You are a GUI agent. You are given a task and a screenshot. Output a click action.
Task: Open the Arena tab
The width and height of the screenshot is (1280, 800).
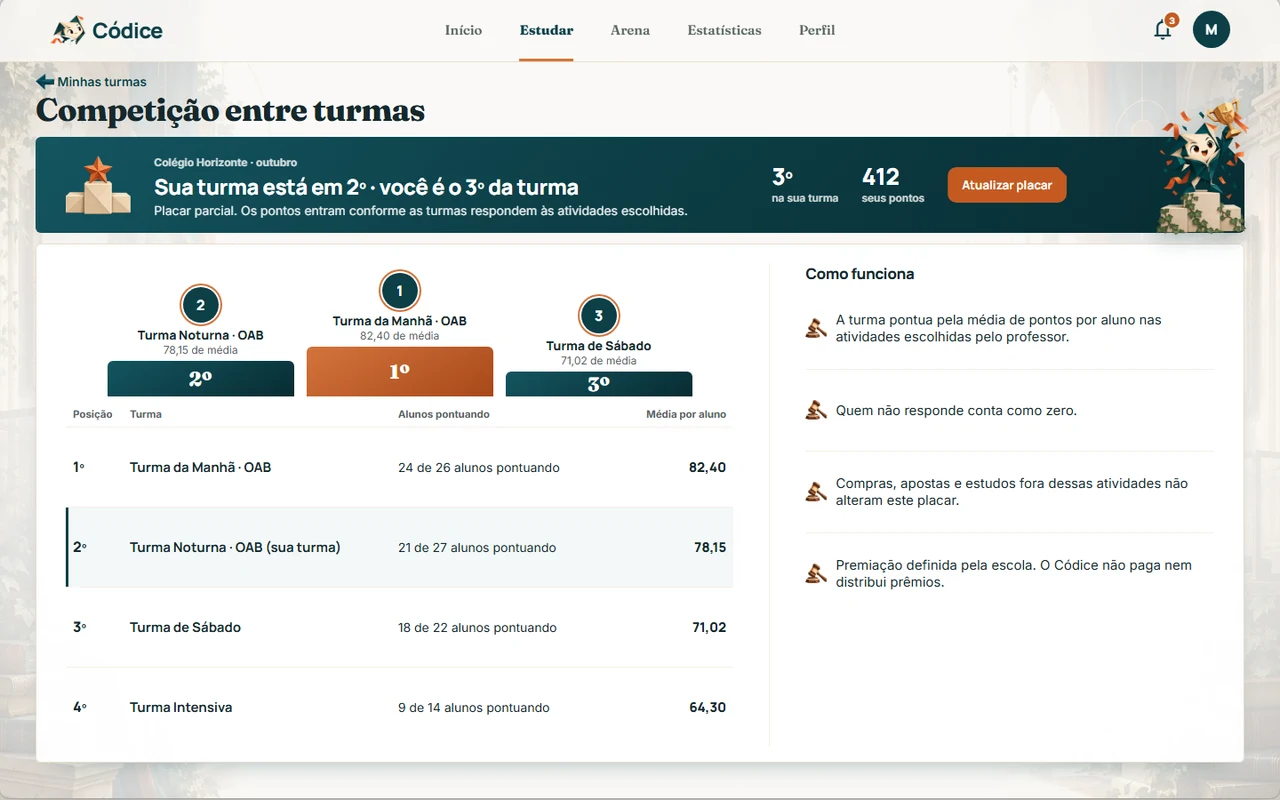[x=630, y=30]
